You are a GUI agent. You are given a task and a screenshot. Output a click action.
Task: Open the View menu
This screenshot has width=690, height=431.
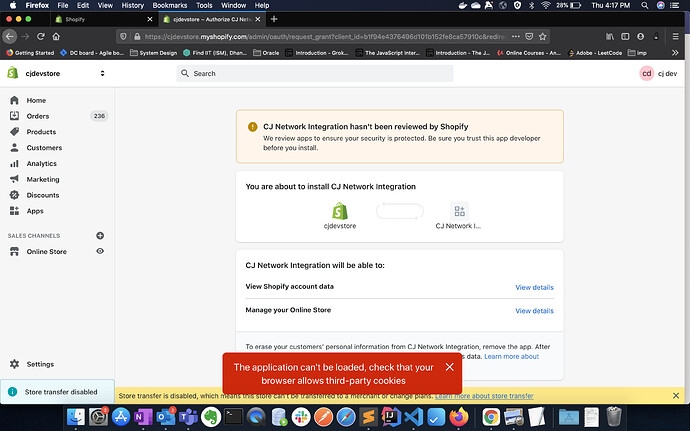point(105,5)
